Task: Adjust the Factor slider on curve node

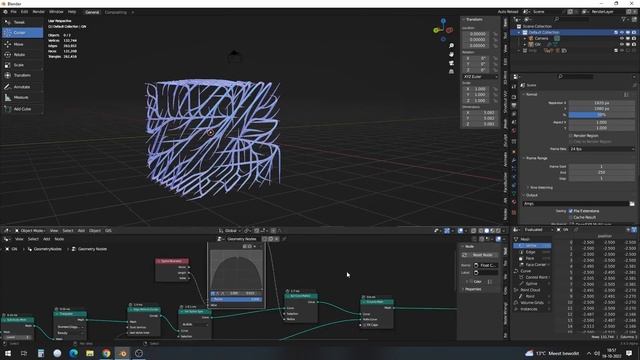Action: 236,299
